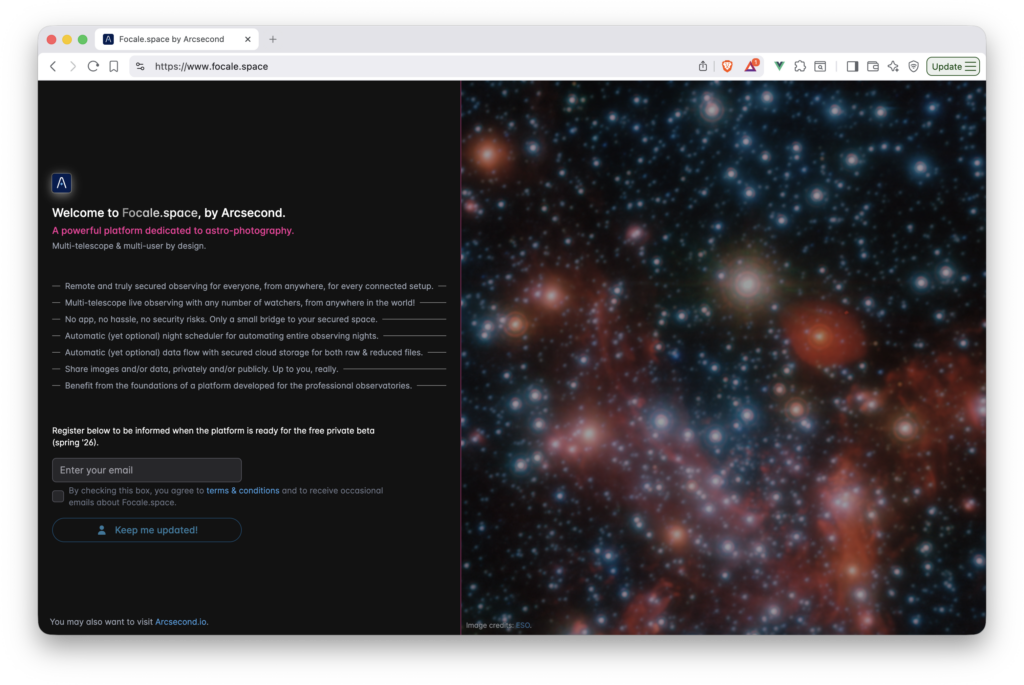Click the Brave Shields lion icon
This screenshot has width=1024, height=685.
click(727, 66)
